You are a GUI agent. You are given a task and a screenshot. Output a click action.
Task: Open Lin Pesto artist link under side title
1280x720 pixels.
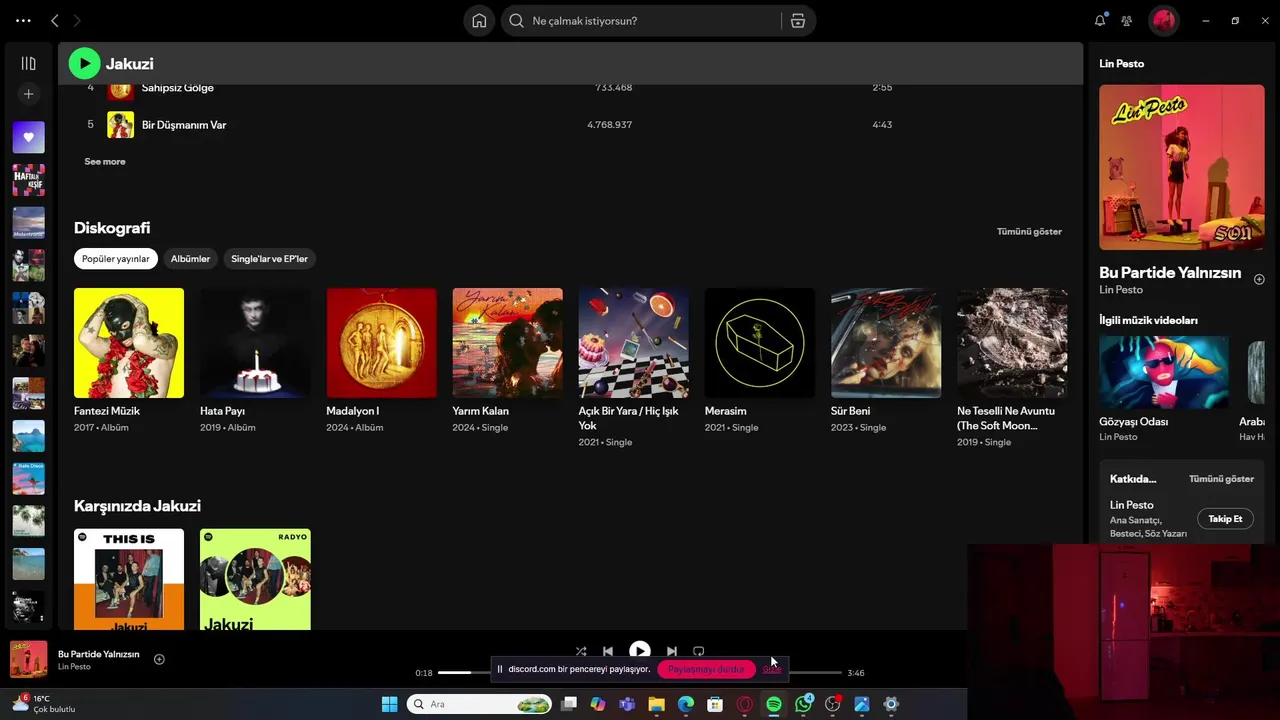click(x=1121, y=290)
